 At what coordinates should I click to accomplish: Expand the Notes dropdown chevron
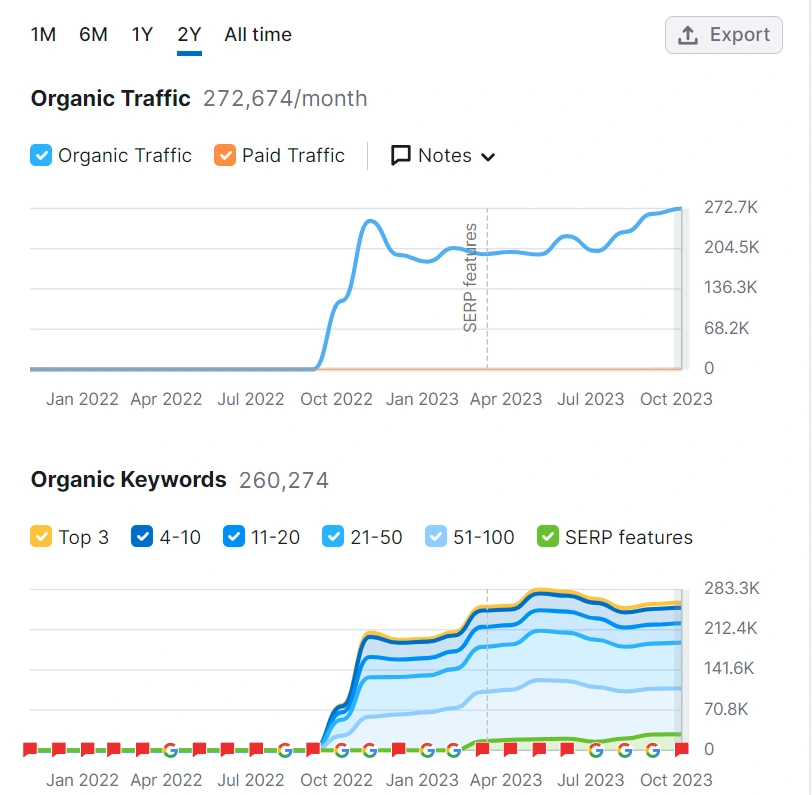point(488,156)
